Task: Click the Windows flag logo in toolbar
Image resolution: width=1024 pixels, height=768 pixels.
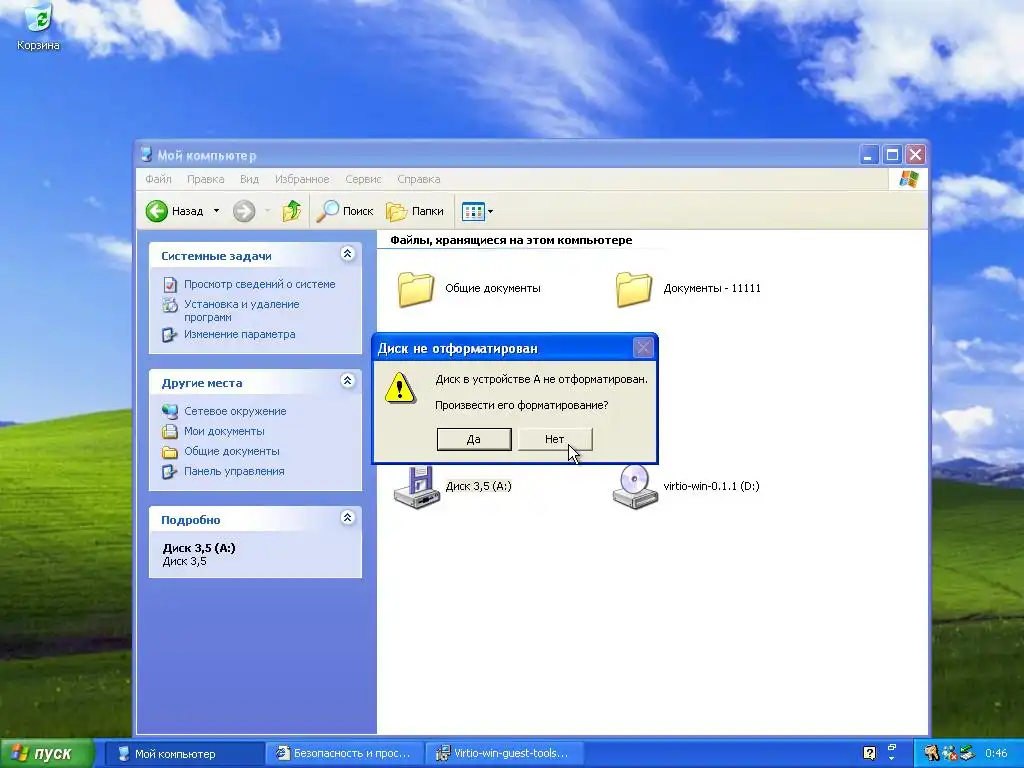Action: (x=908, y=179)
